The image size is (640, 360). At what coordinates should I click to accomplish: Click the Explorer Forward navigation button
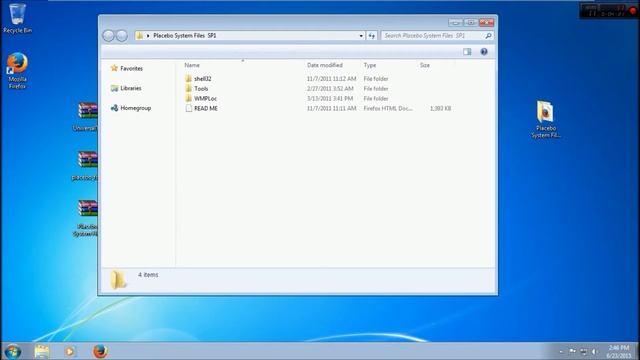pyautogui.click(x=122, y=36)
